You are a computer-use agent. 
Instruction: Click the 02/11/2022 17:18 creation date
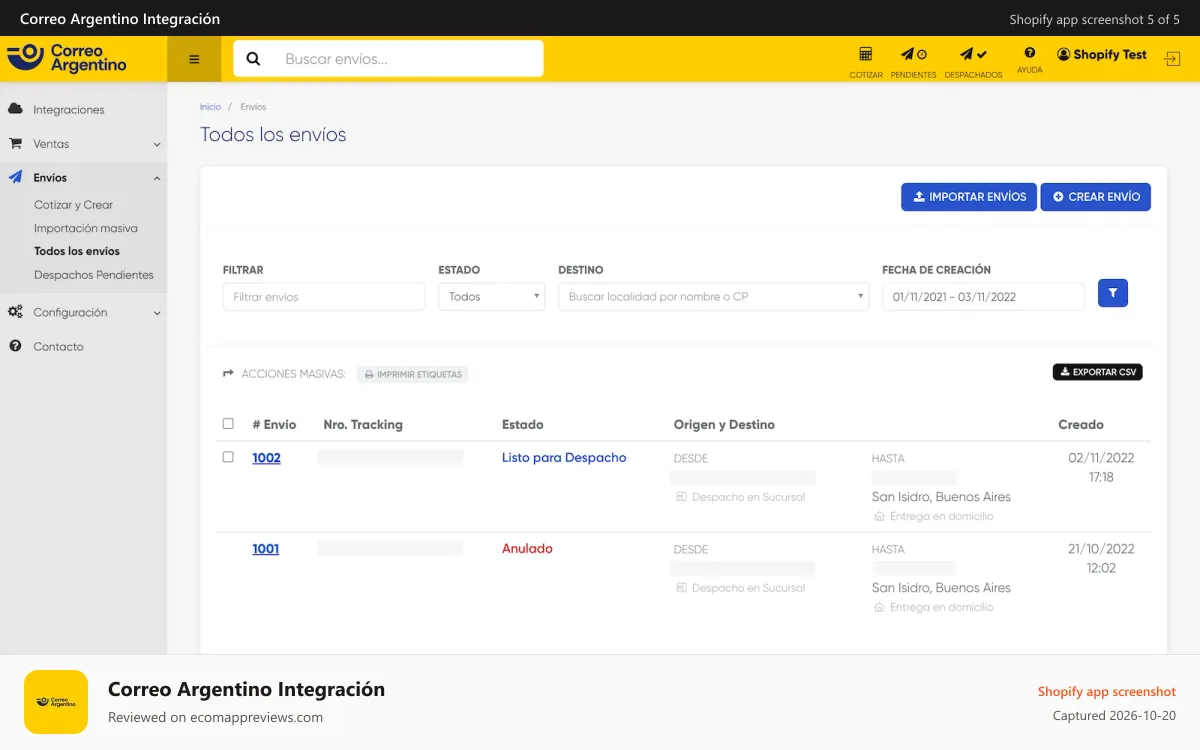[1101, 468]
